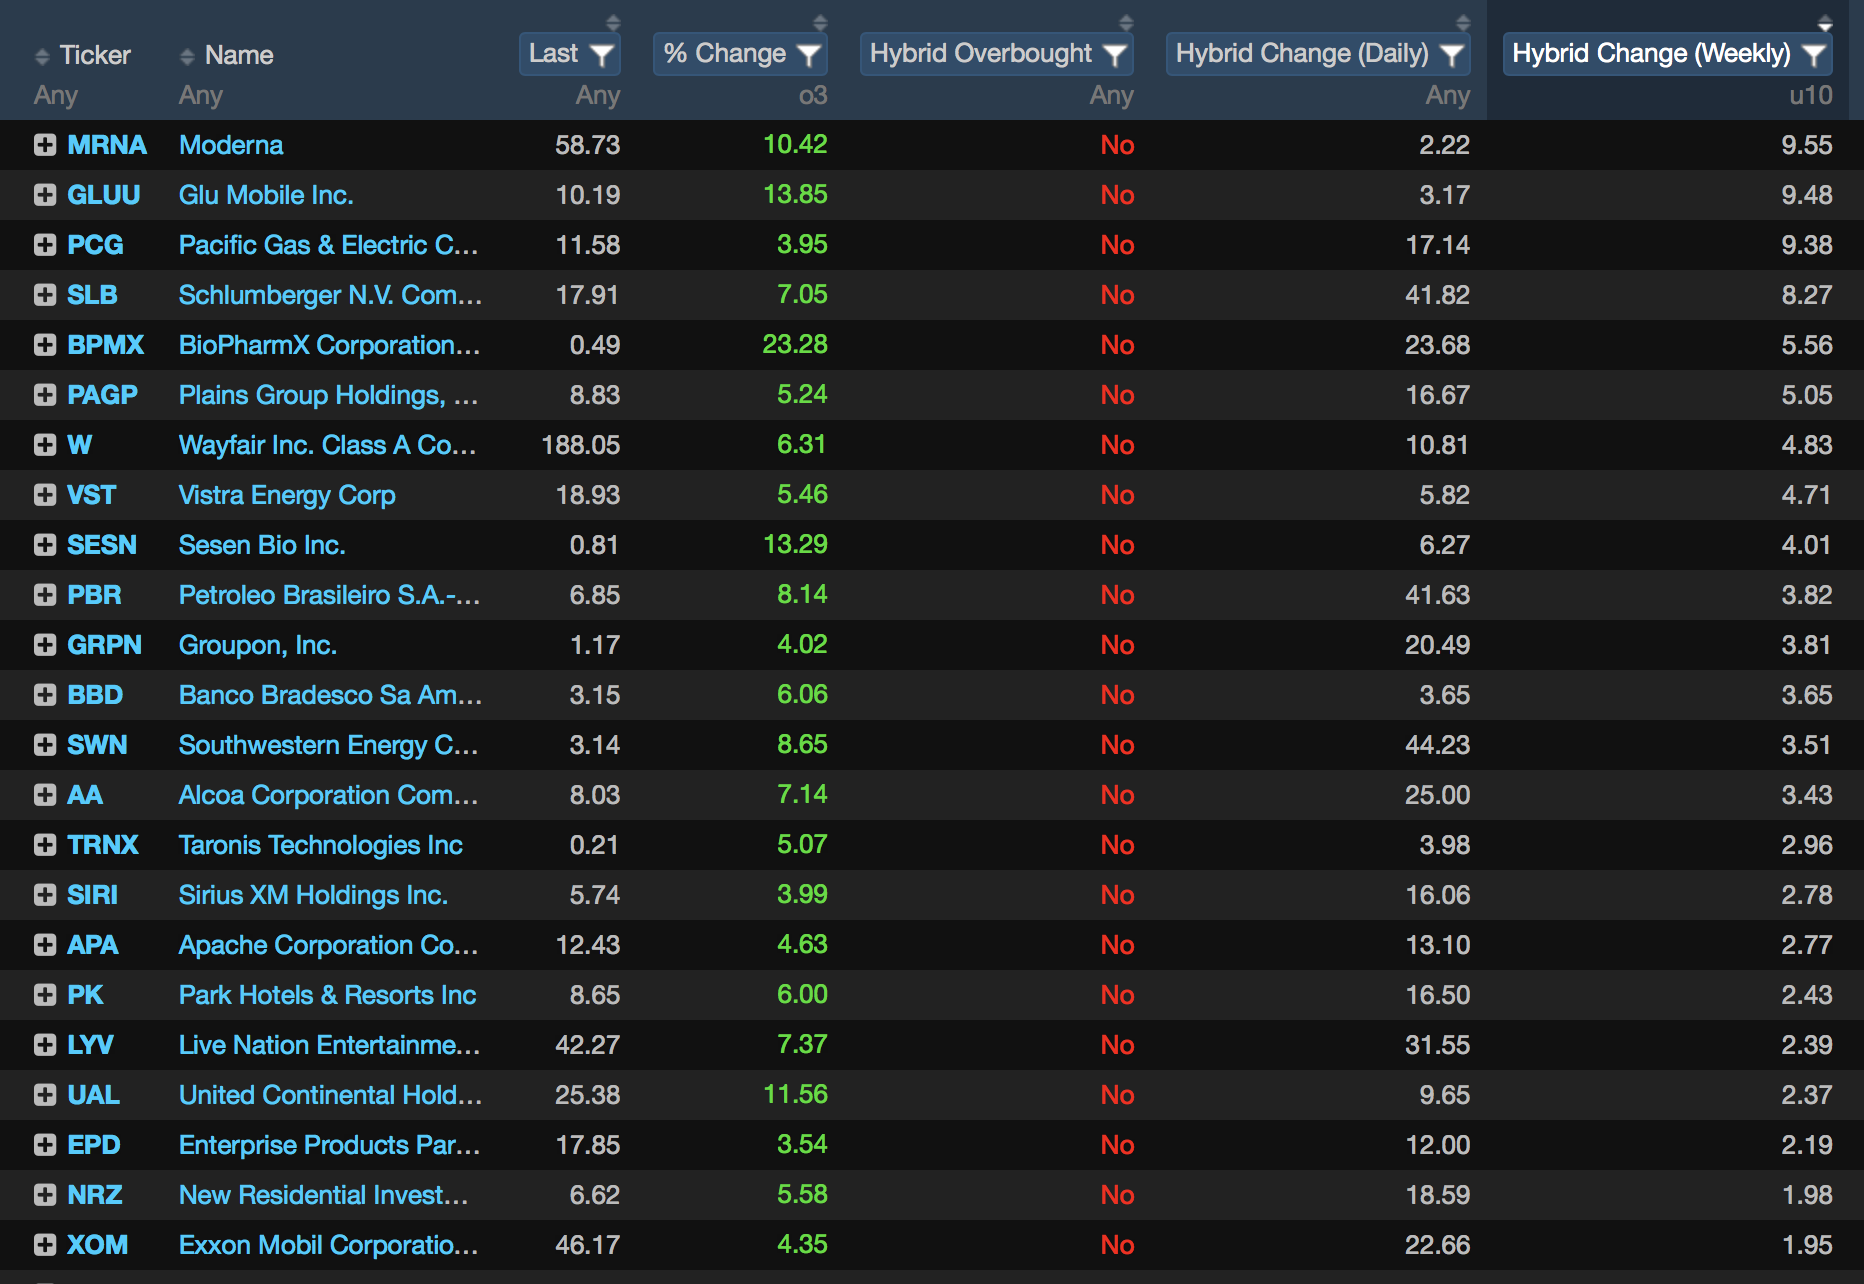
Task: Click the Weekly filter value u10
Action: tap(1811, 96)
